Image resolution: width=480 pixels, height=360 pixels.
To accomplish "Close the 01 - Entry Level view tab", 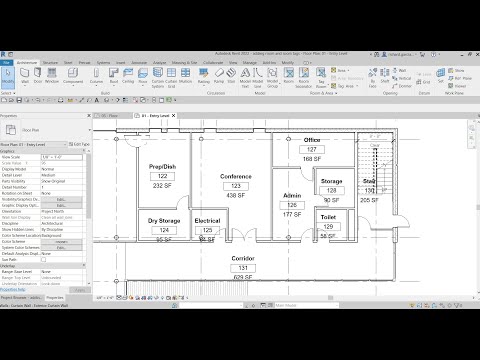I will click(x=173, y=116).
